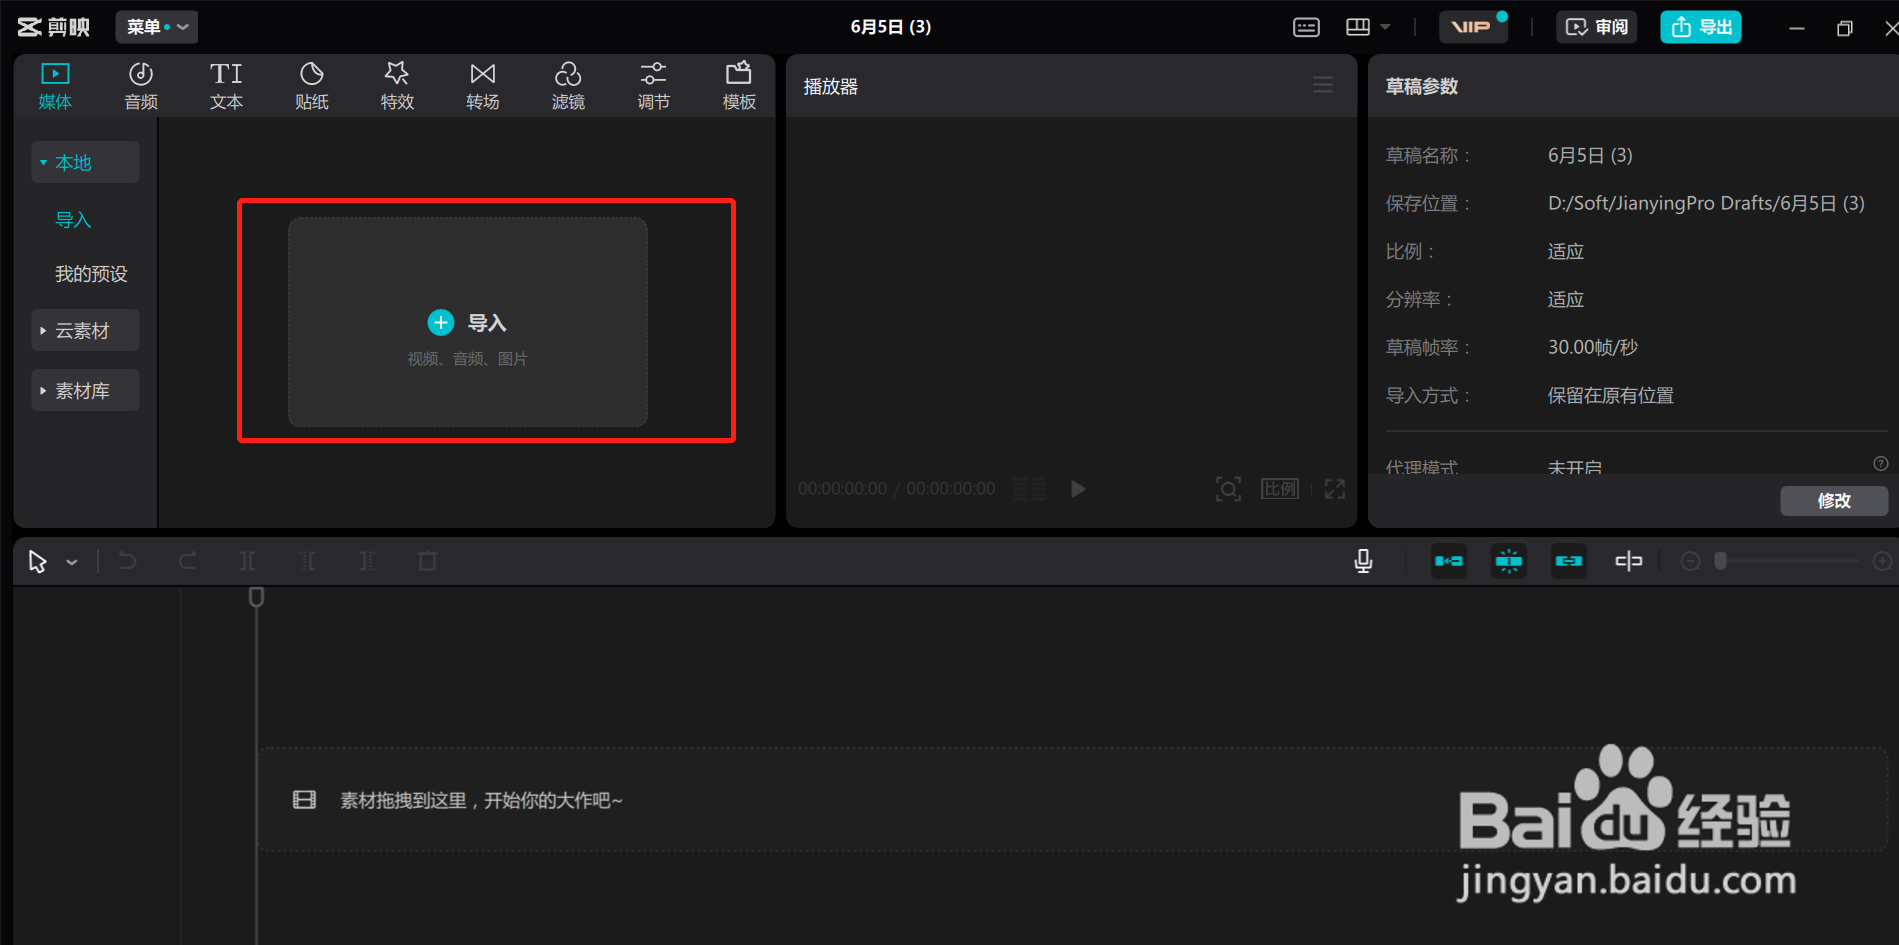
Task: Open the layout switch icon
Action: pos(1358,27)
